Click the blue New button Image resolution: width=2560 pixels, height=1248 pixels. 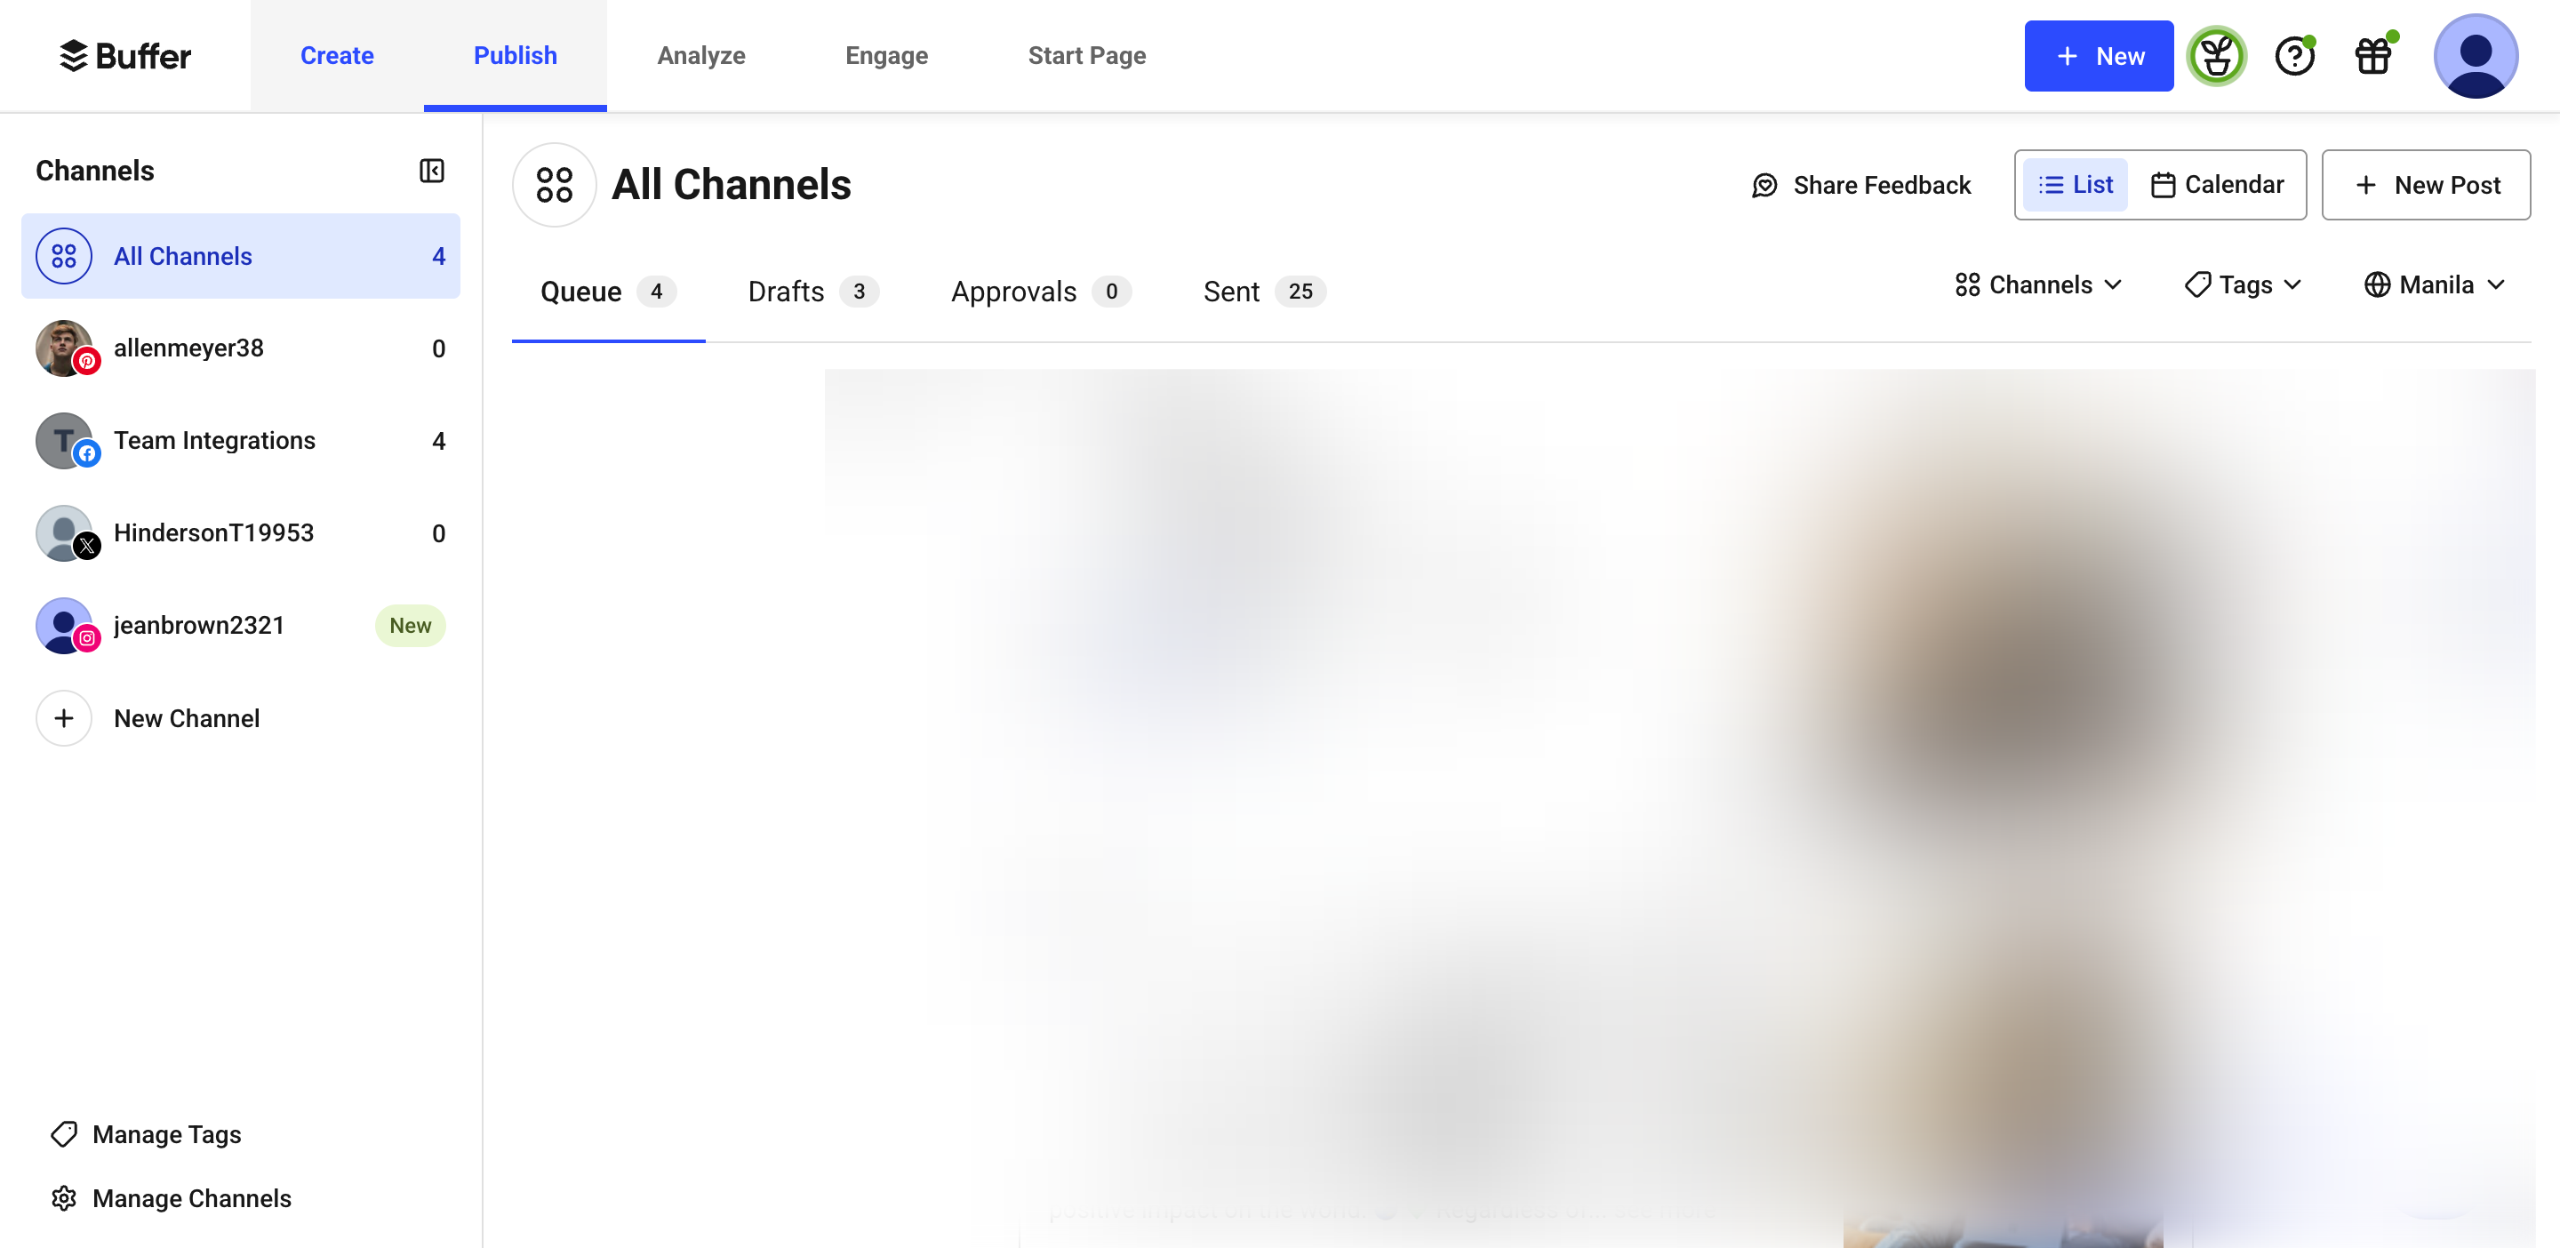coord(2098,56)
